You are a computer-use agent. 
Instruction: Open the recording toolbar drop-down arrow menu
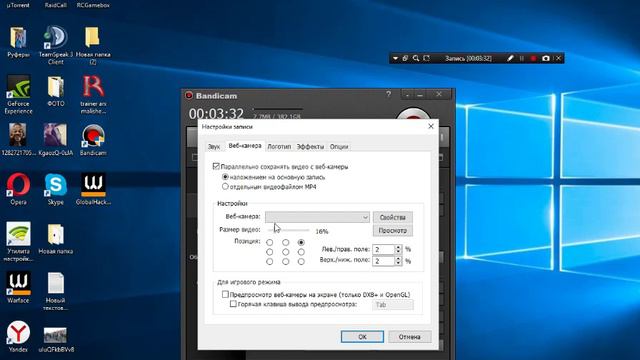(395, 58)
